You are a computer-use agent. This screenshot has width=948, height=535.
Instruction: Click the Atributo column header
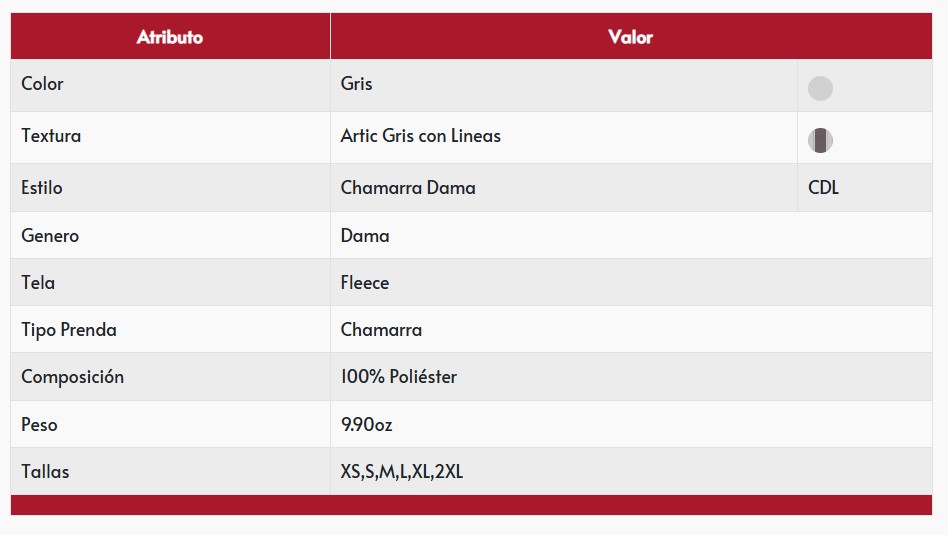170,37
